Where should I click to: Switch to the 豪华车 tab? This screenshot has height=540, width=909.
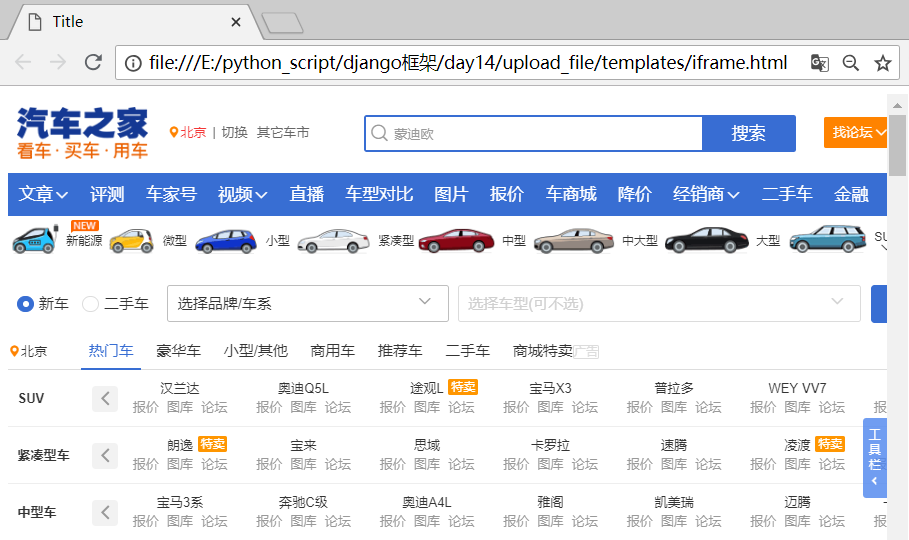pyautogui.click(x=179, y=351)
